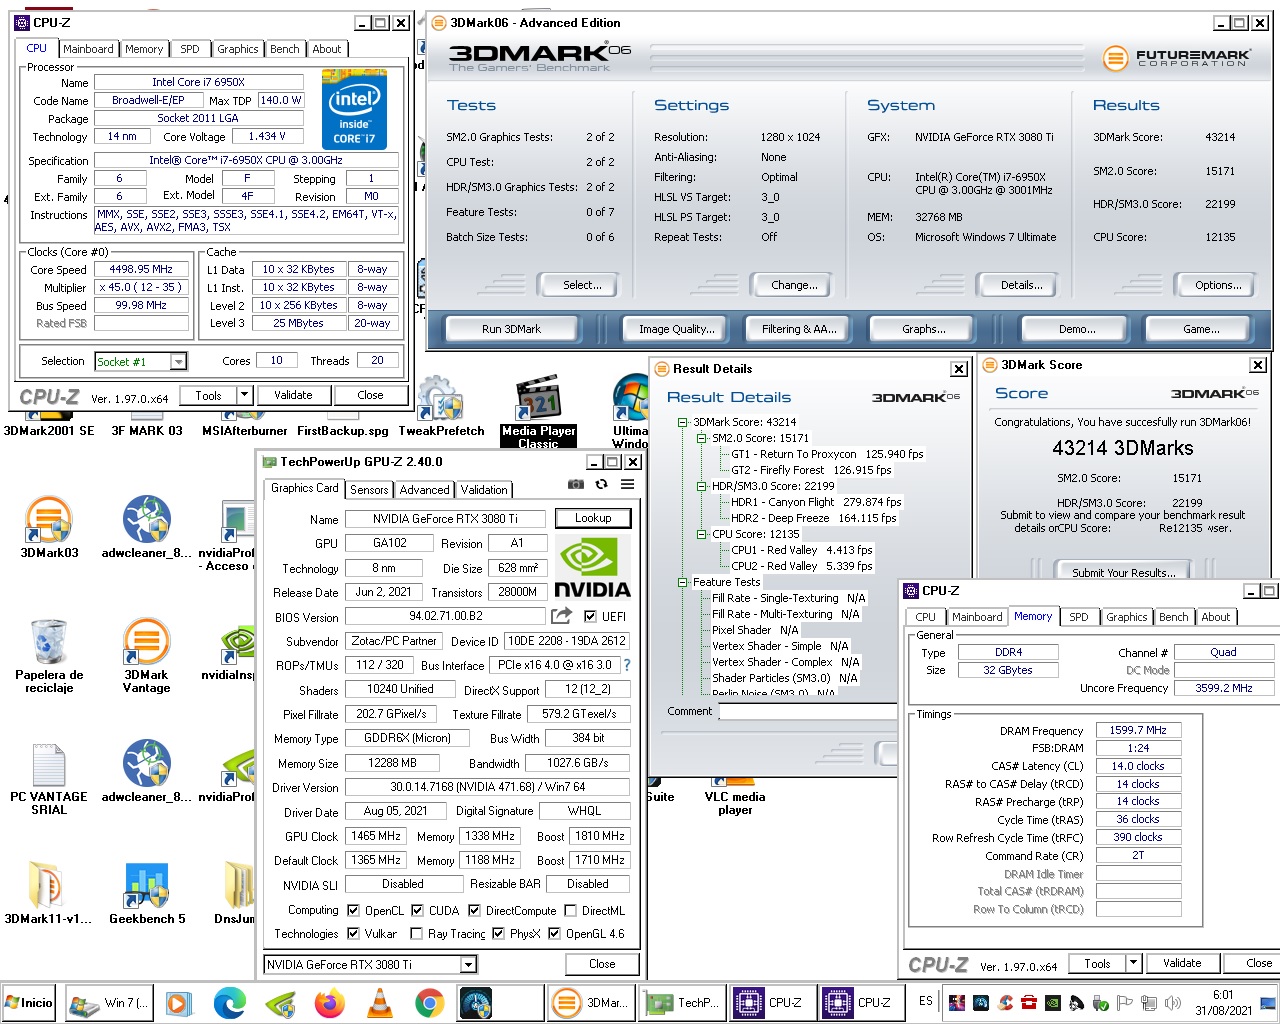The height and width of the screenshot is (1024, 1280).
Task: Open the Tools dropdown arrow in CPU-Z Memory window
Action: tap(1133, 963)
